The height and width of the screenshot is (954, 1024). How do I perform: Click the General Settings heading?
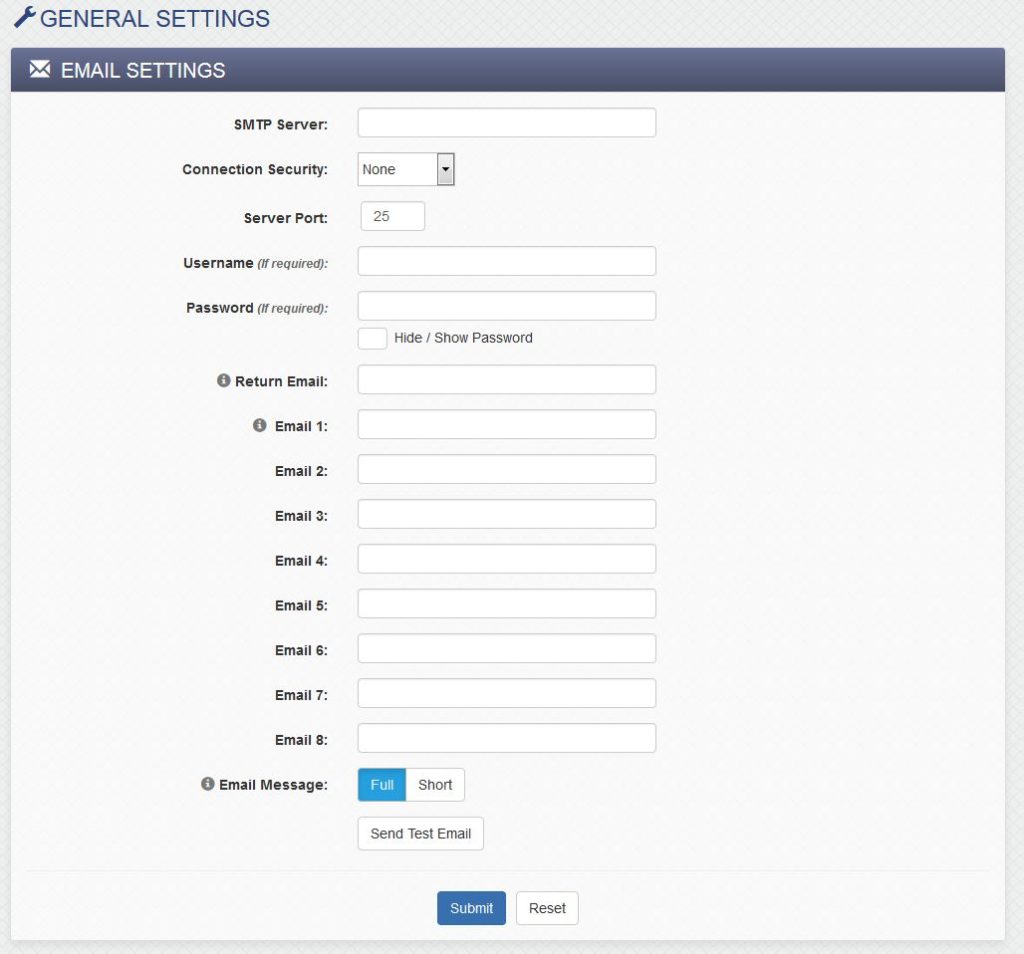[153, 17]
